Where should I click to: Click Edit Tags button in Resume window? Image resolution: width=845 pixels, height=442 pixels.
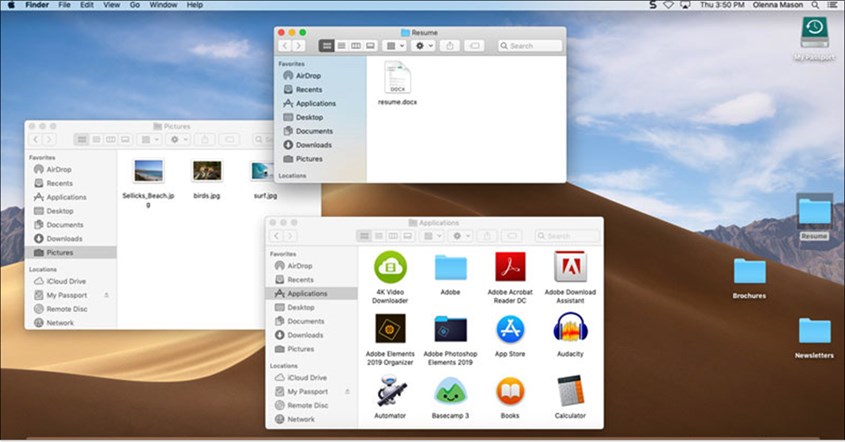coord(475,46)
